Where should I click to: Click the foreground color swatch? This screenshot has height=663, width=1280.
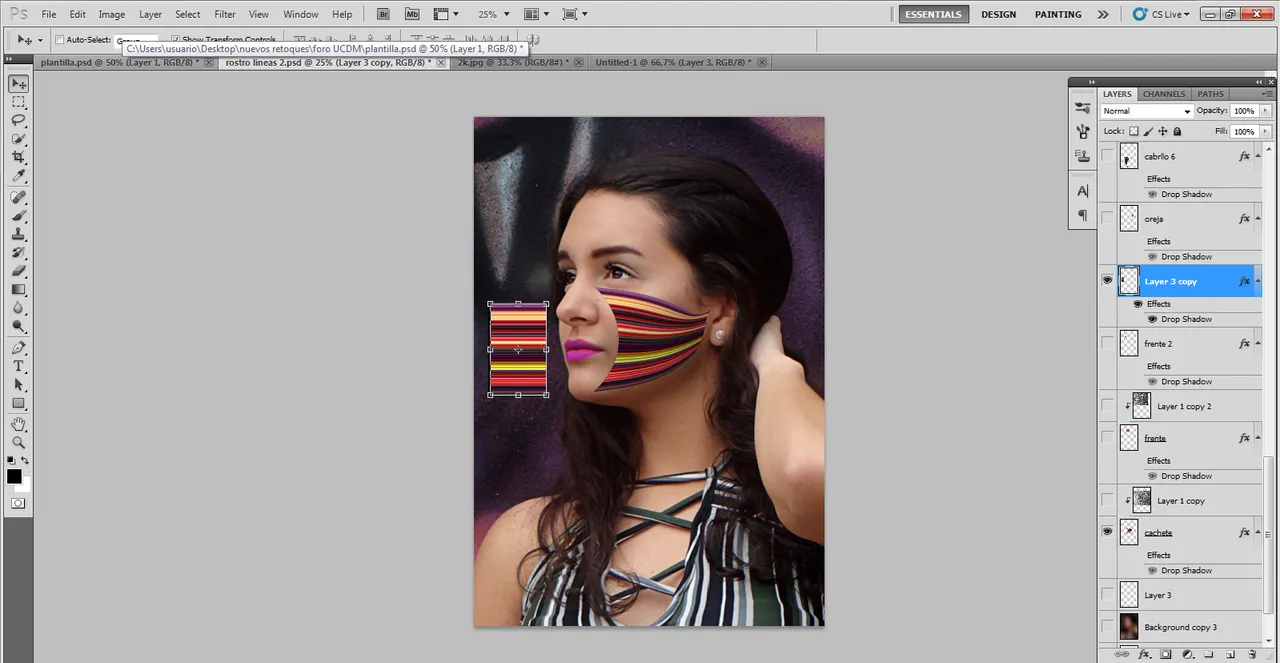[14, 477]
